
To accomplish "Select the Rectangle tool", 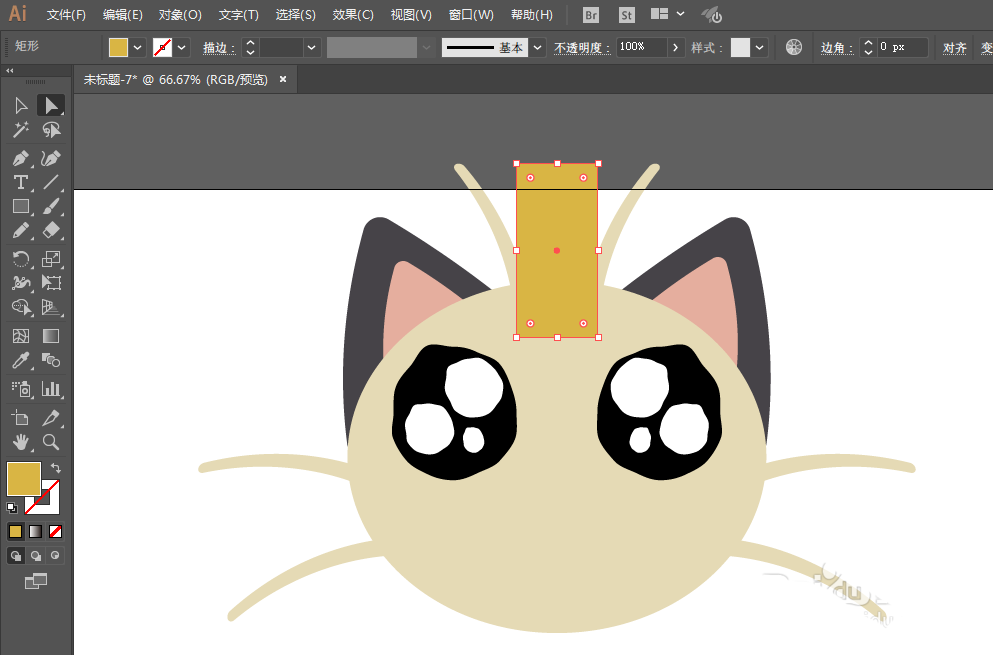I will coord(21,207).
